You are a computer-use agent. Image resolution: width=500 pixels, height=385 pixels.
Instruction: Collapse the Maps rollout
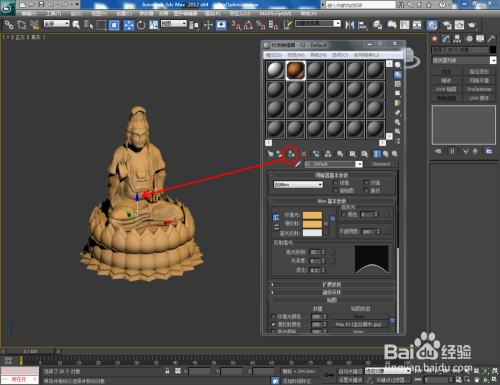332,300
